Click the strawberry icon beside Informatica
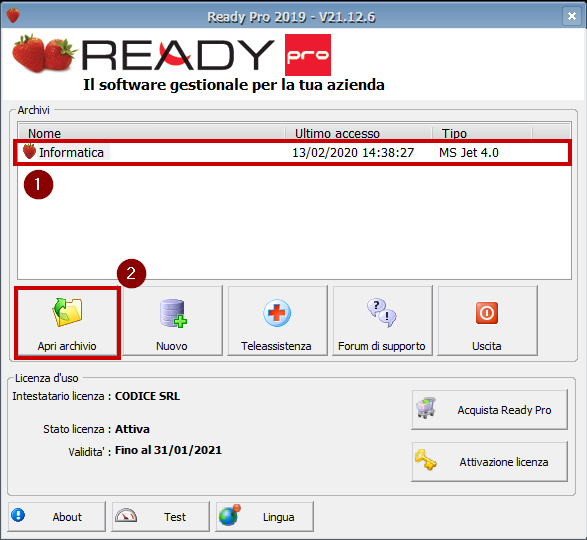This screenshot has height=540, width=587. coord(29,152)
